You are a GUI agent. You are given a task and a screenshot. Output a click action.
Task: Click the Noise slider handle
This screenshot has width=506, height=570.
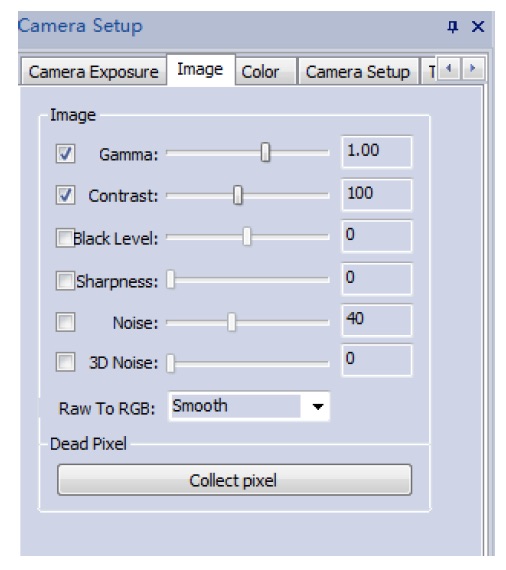point(231,322)
